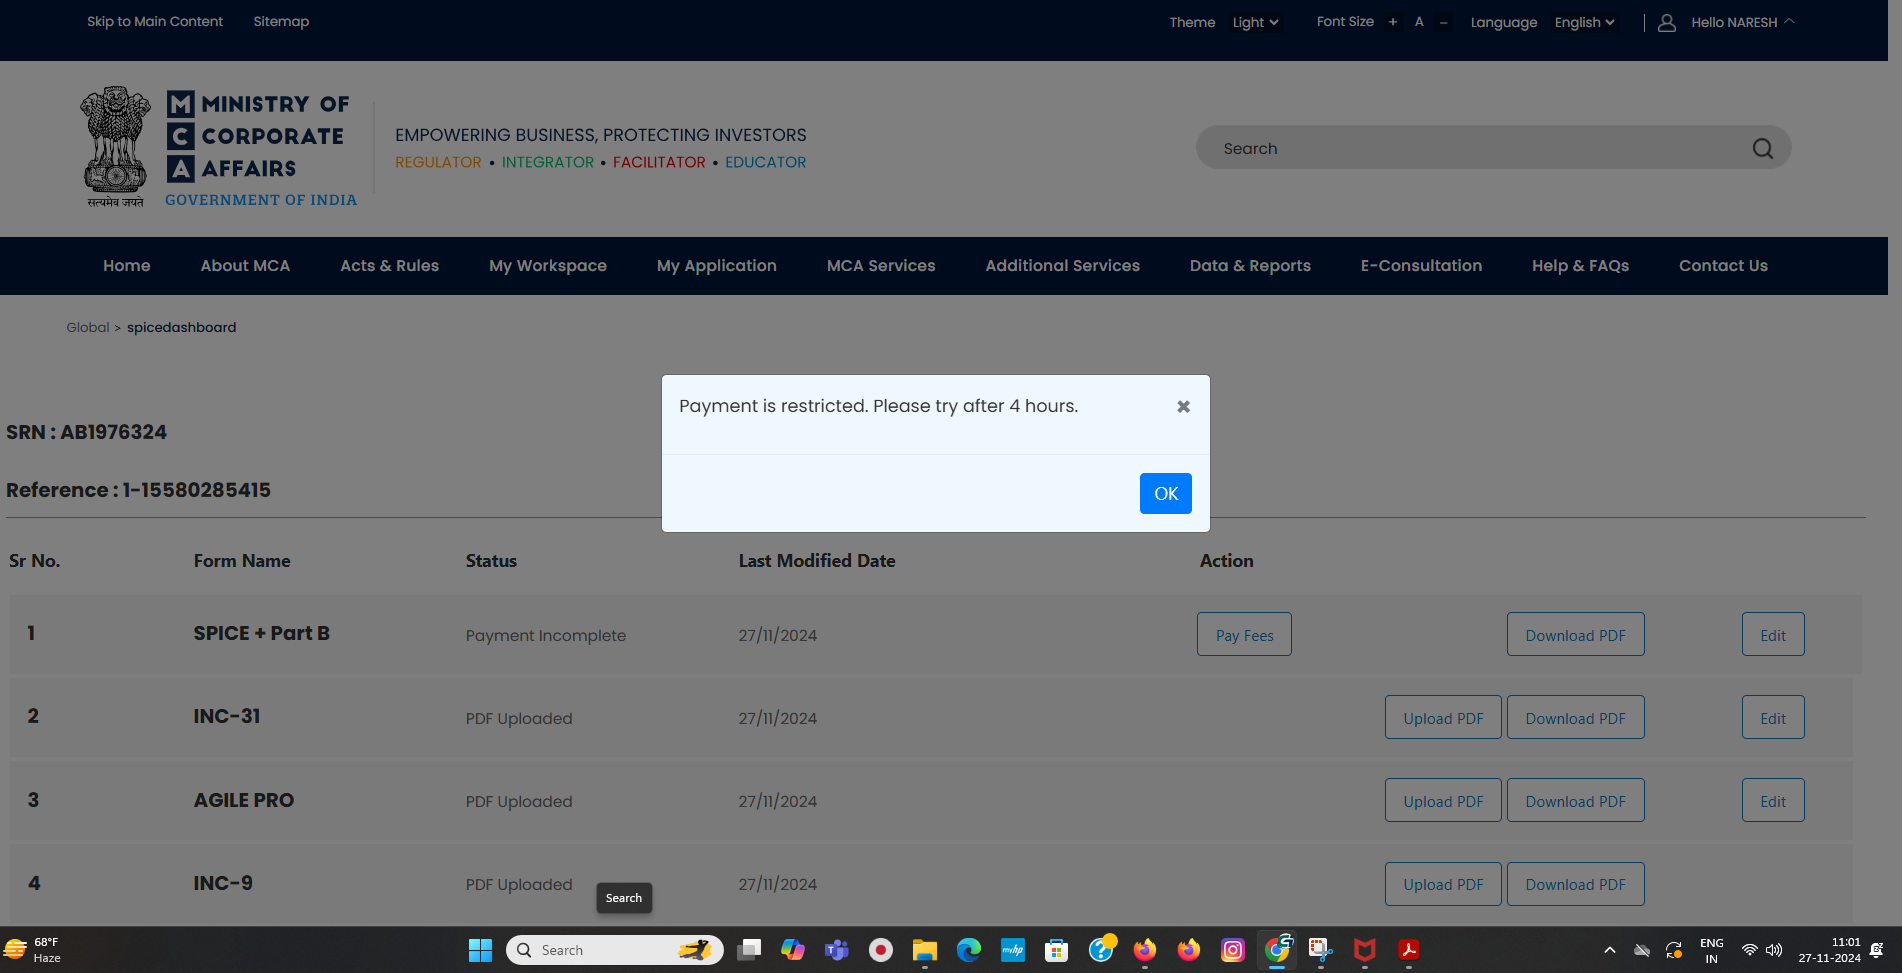1902x973 pixels.
Task: Open the Windows Start menu
Action: 480,950
